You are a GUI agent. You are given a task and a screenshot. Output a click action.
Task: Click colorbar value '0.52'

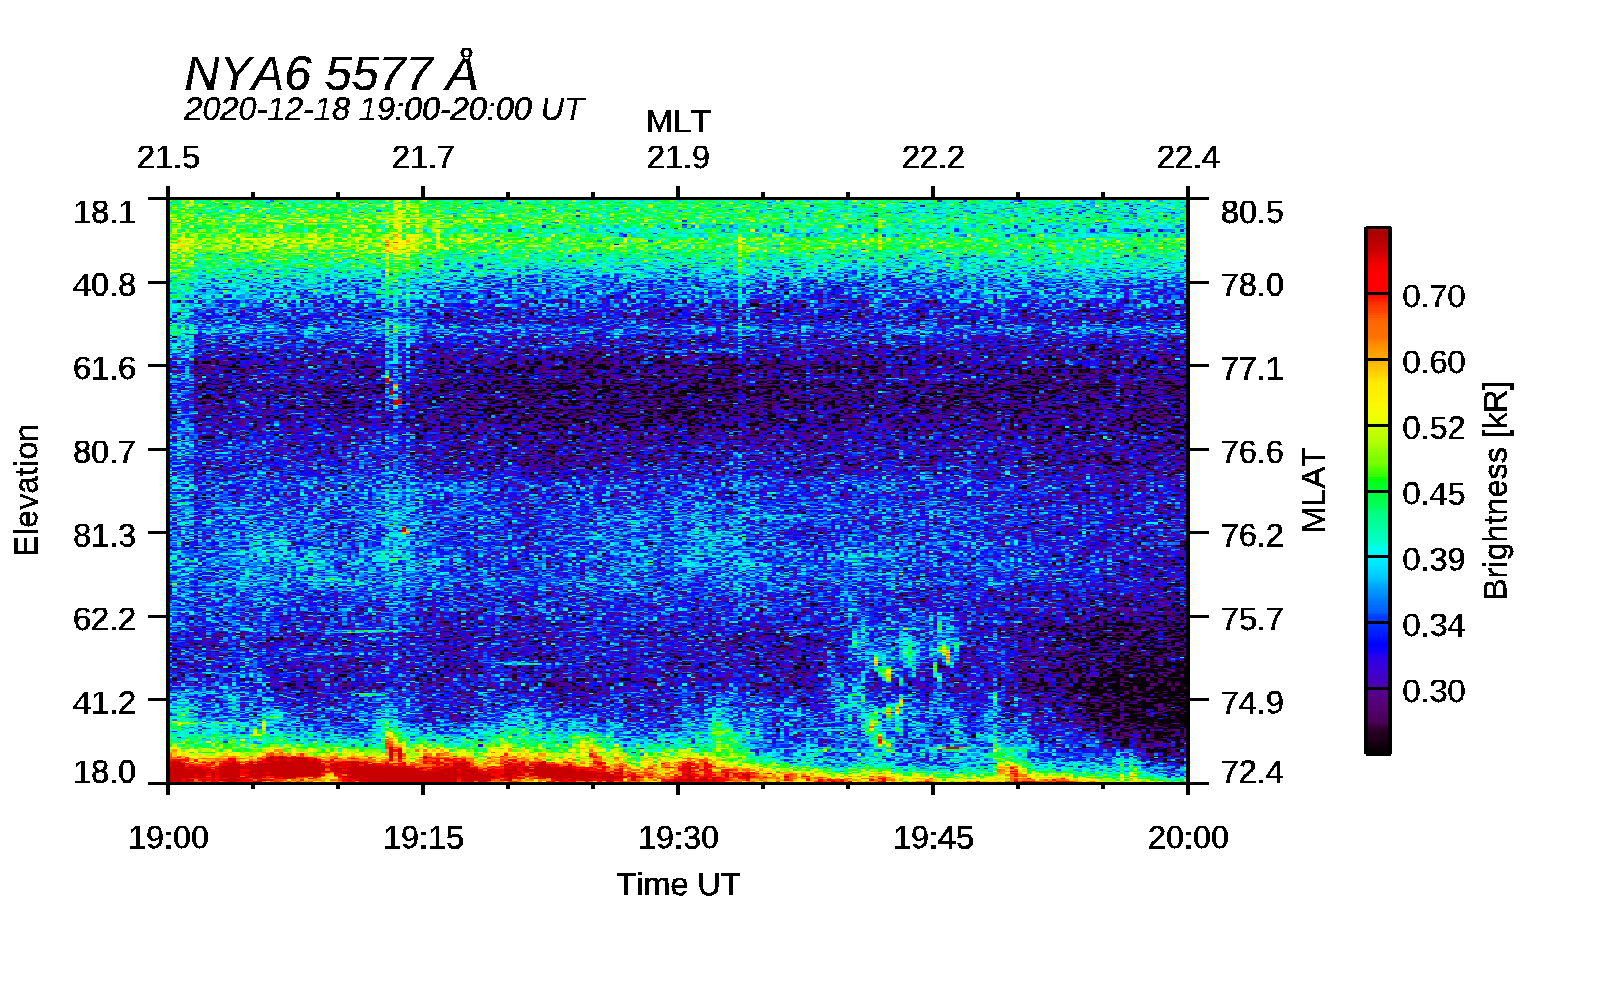pyautogui.click(x=1433, y=429)
